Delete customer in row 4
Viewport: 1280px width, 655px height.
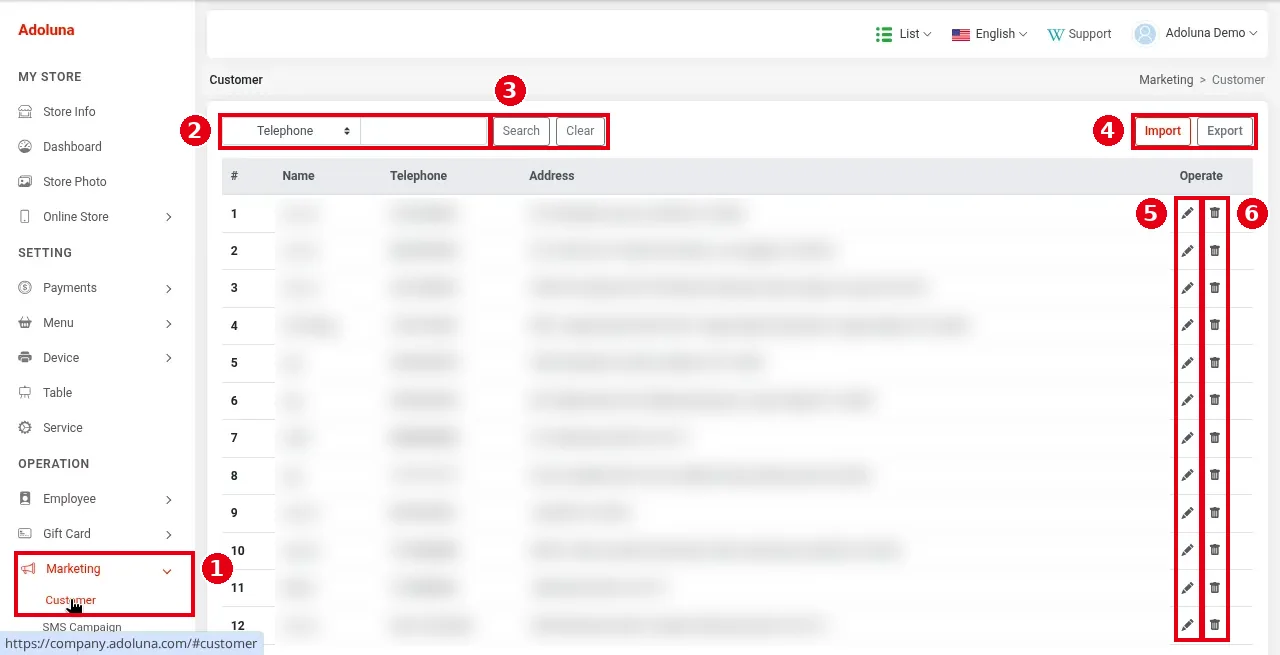point(1215,325)
